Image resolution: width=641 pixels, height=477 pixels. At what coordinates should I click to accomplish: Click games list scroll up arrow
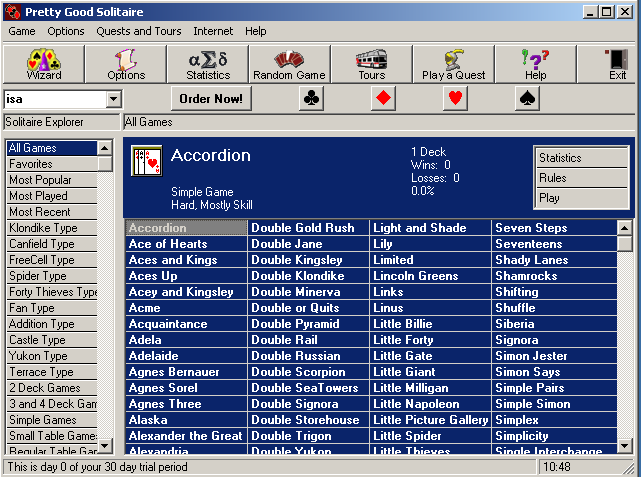point(624,228)
